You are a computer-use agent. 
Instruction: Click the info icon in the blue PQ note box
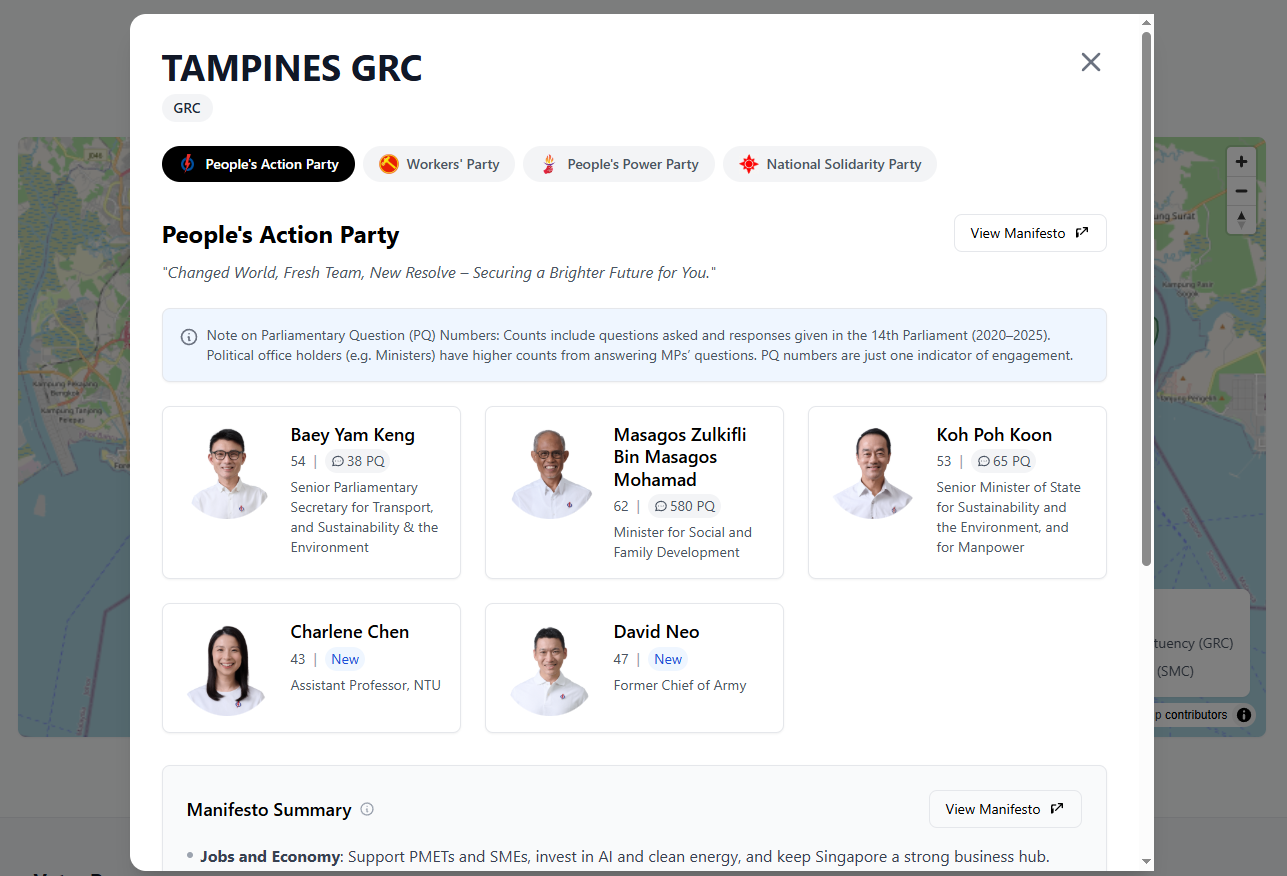point(189,337)
